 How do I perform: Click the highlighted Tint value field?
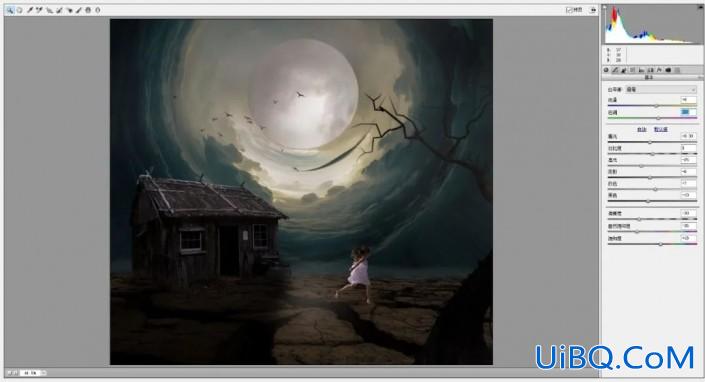point(688,112)
